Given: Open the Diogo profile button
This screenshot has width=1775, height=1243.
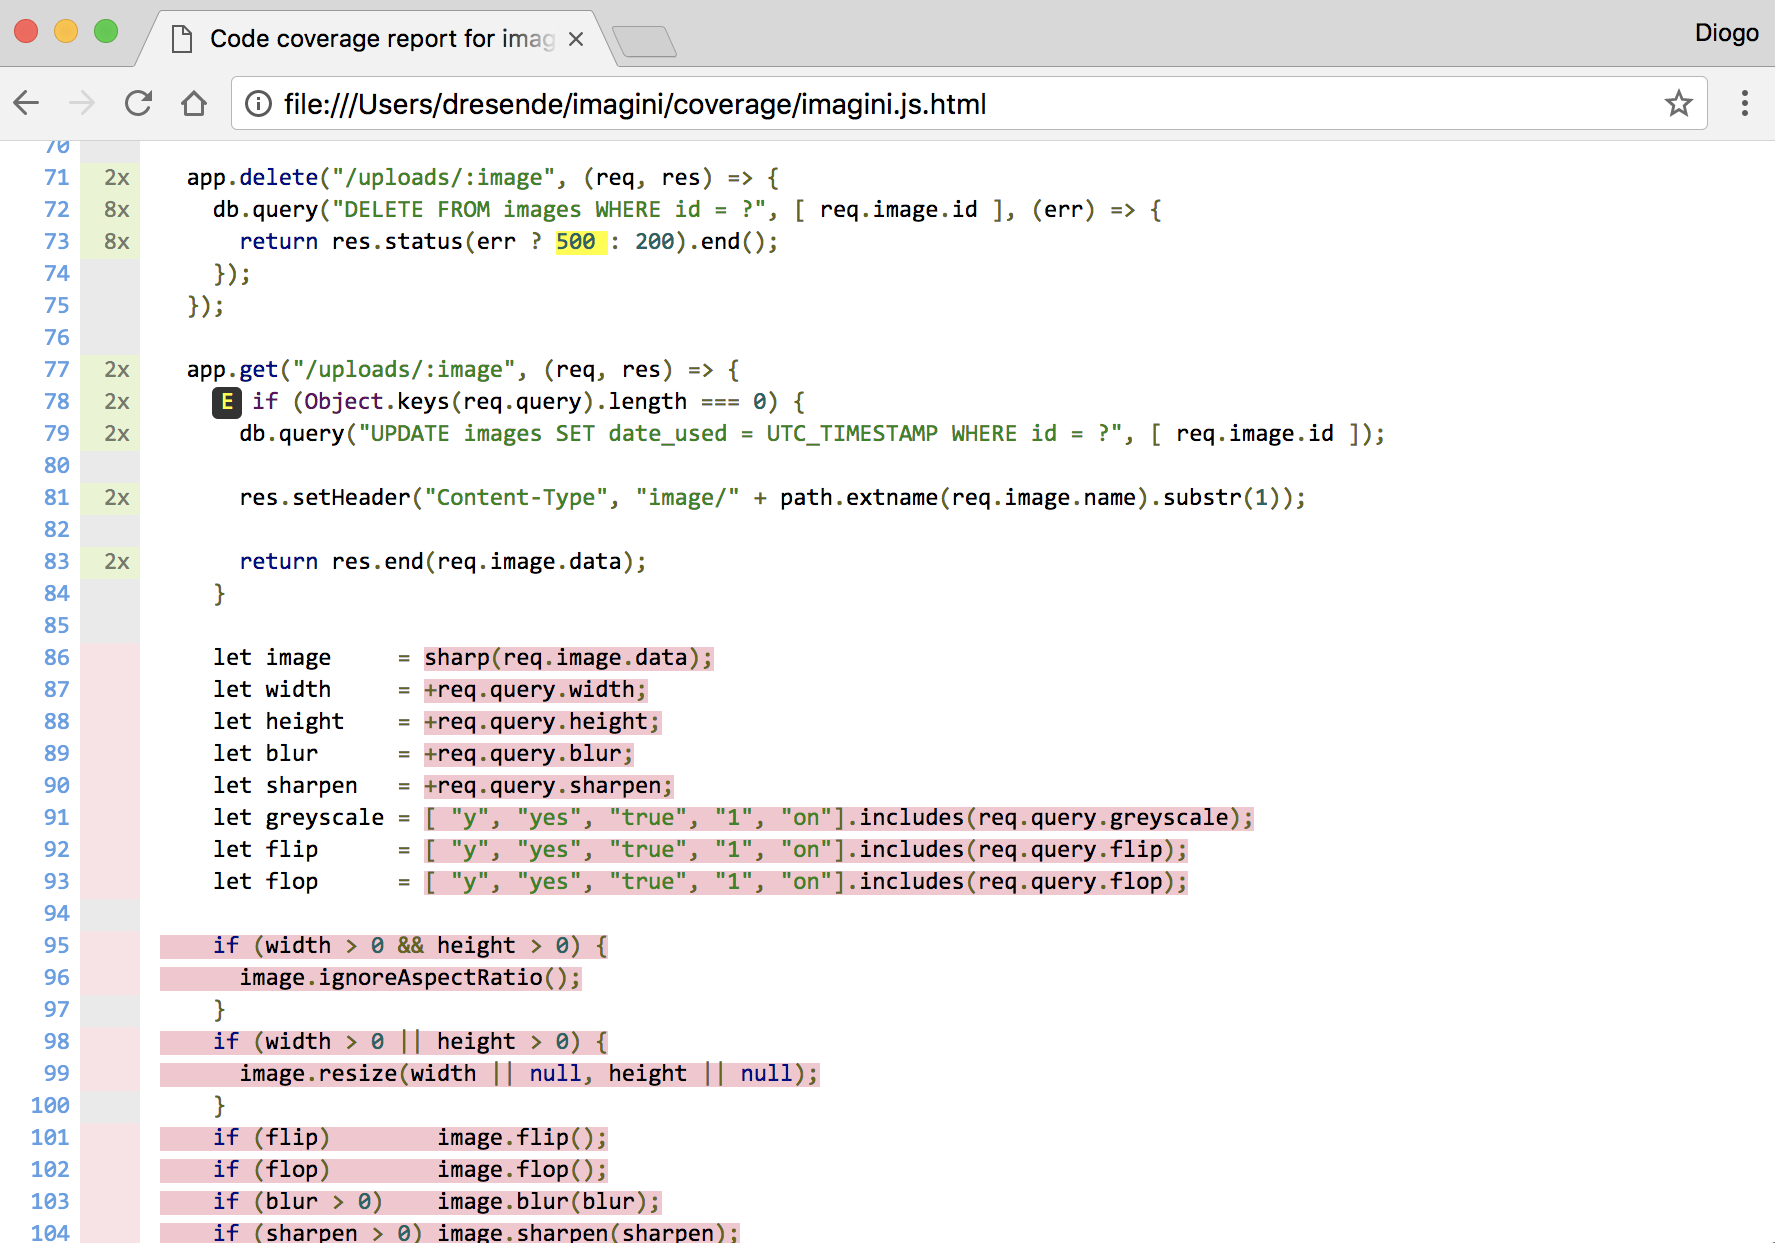Looking at the screenshot, I should point(1726,33).
